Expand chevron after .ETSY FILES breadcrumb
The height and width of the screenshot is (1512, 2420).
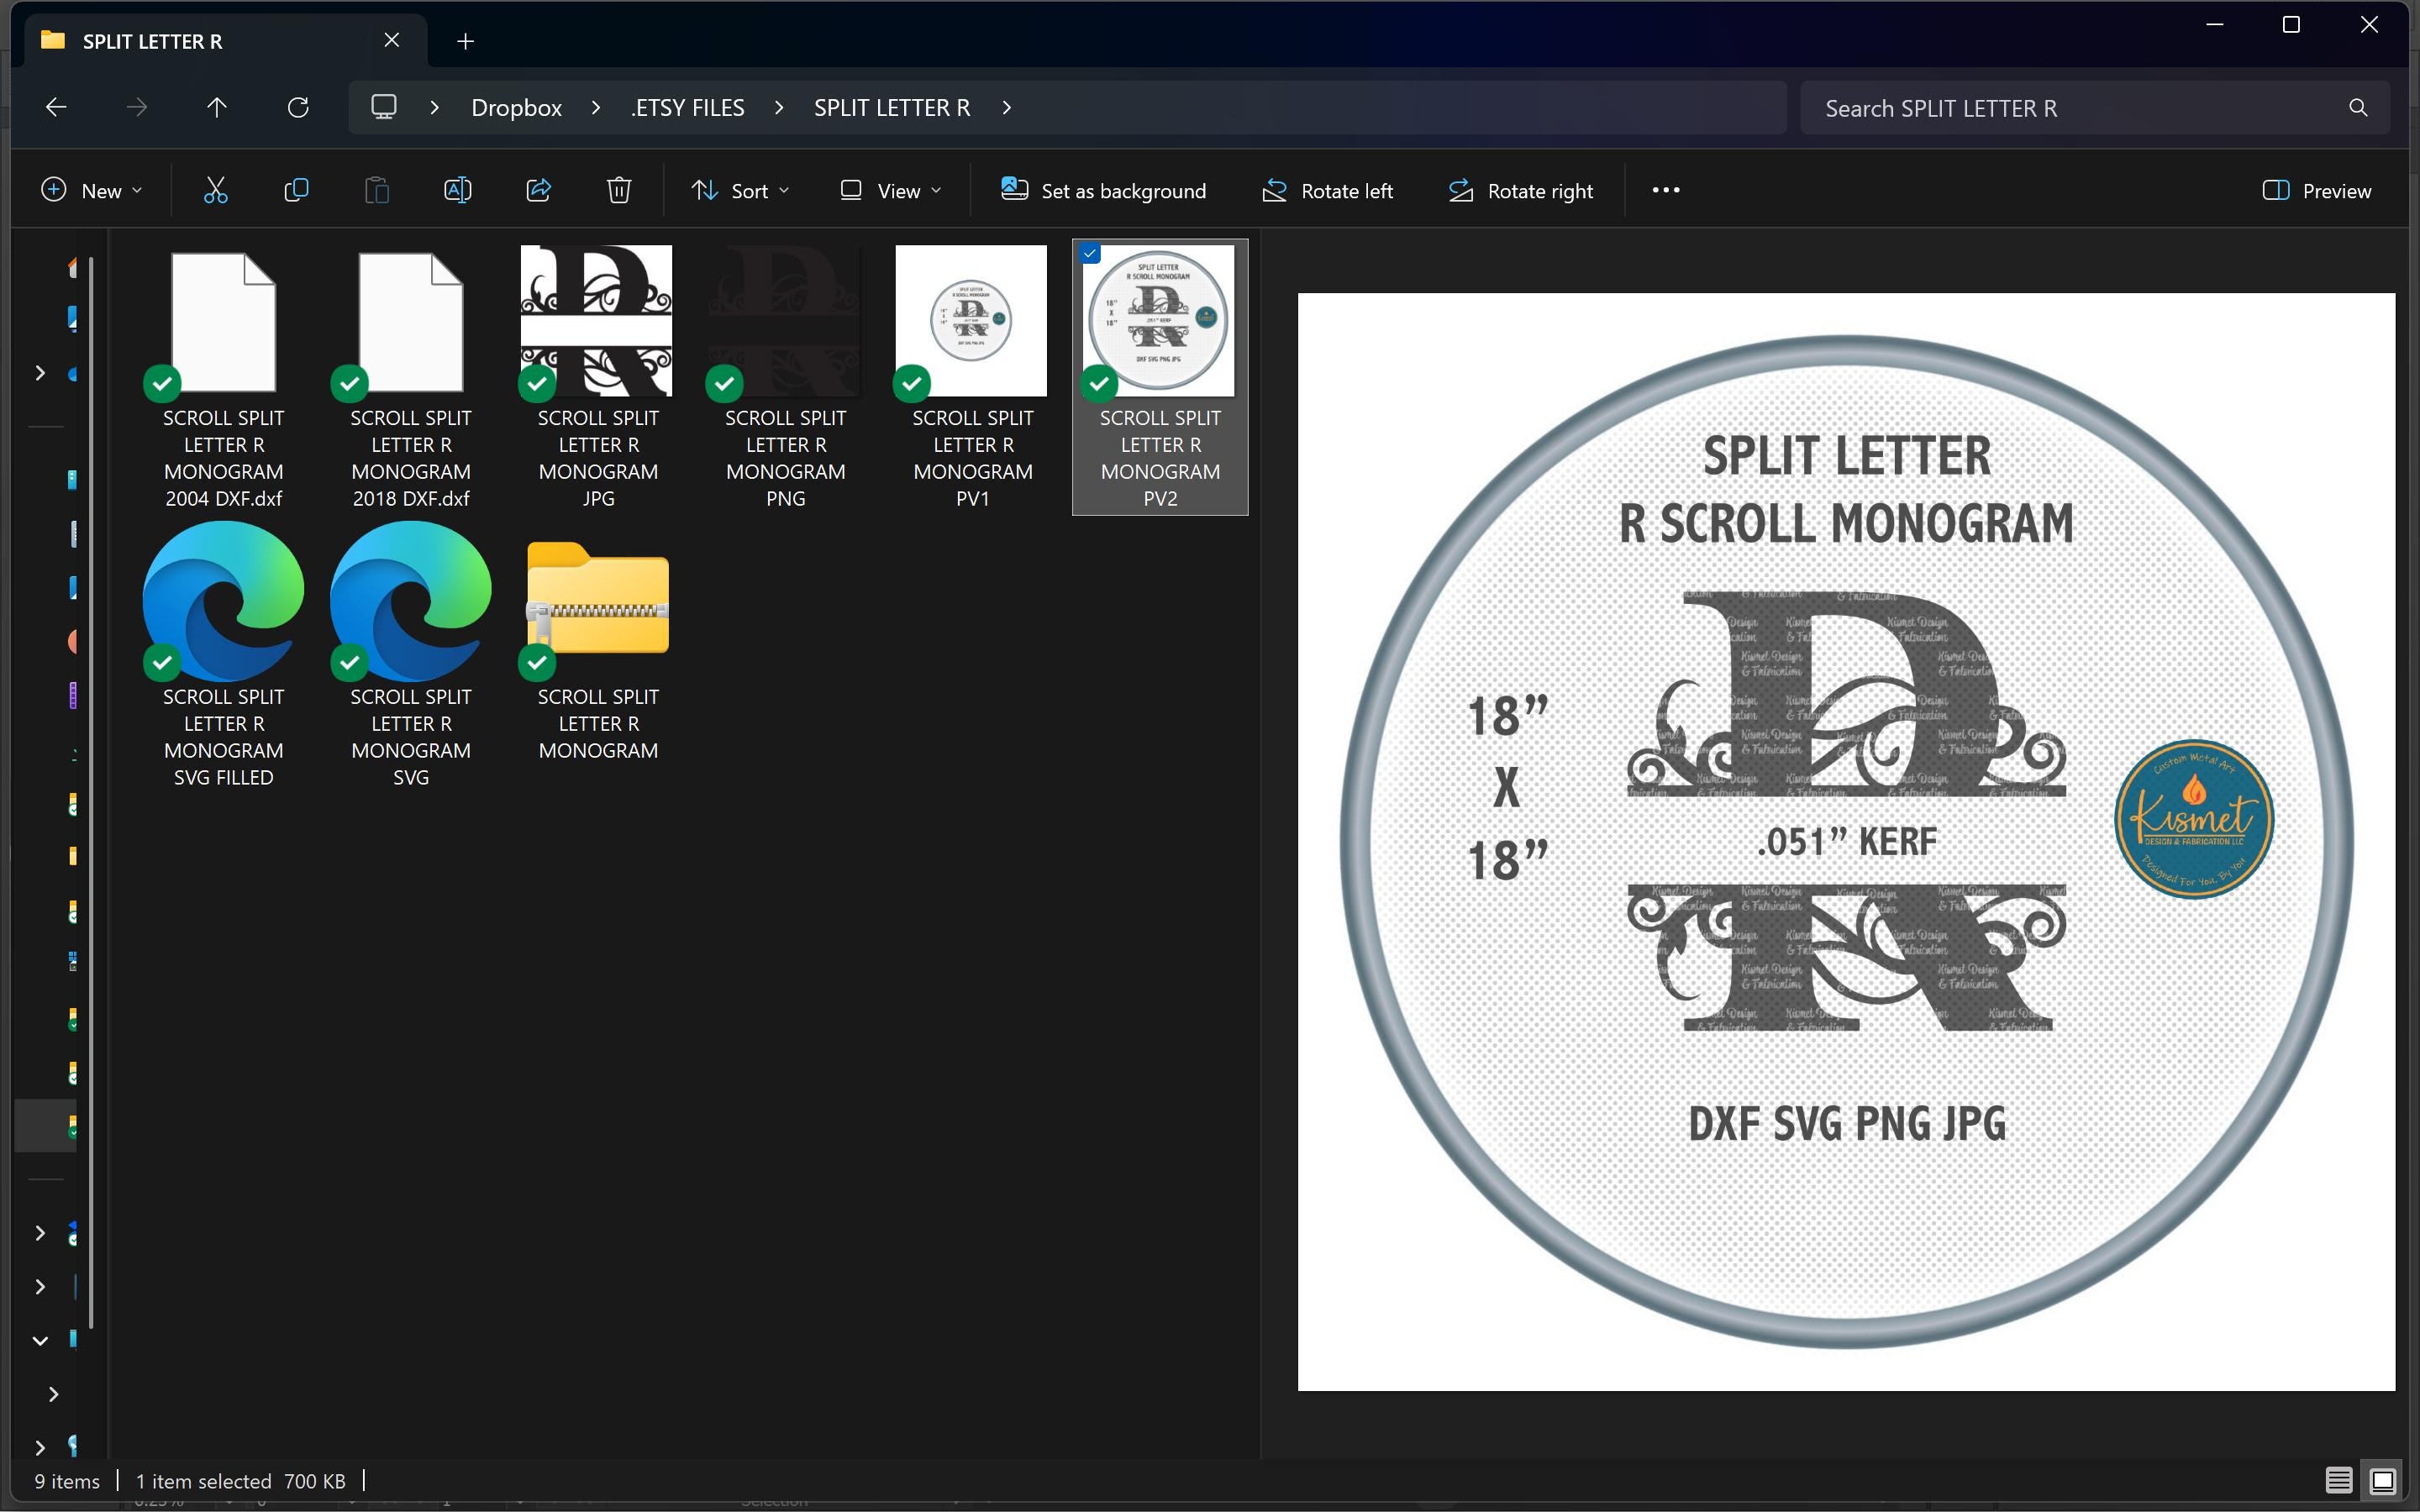[779, 107]
